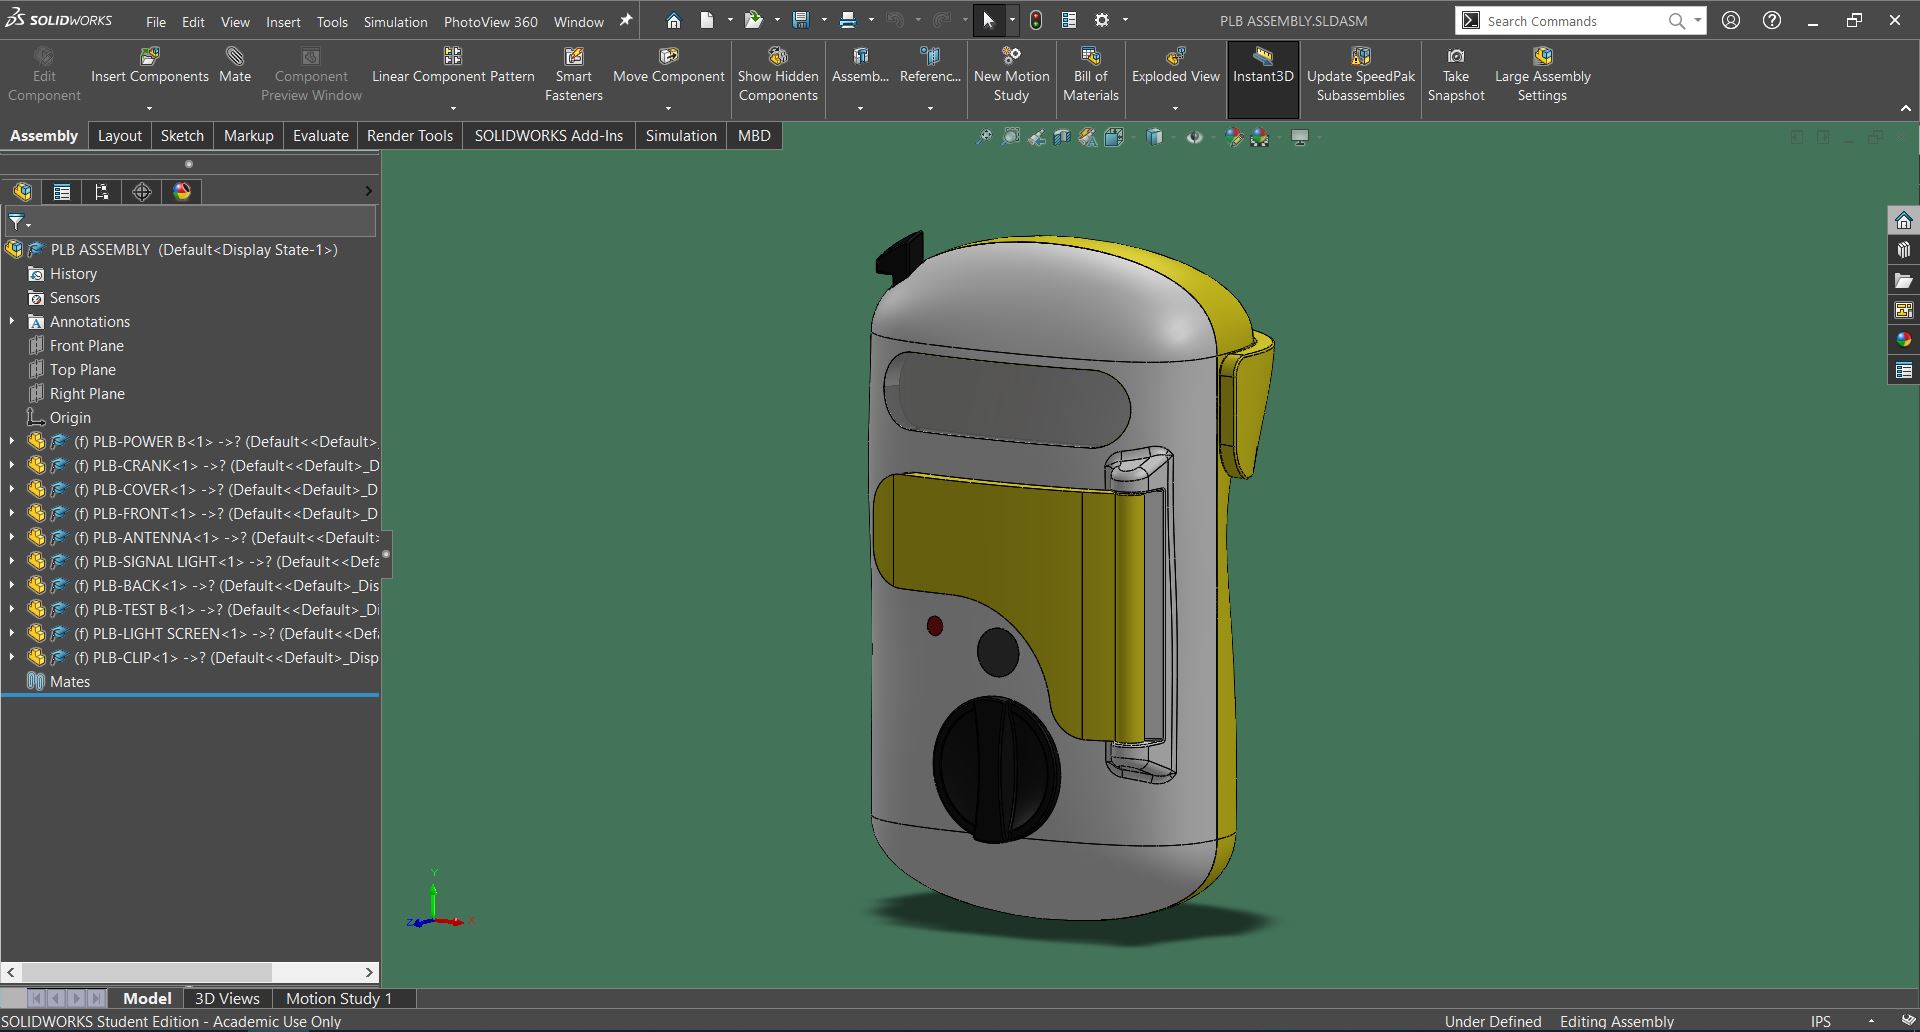
Task: Click Zoom to Fit view icon
Action: click(x=984, y=137)
